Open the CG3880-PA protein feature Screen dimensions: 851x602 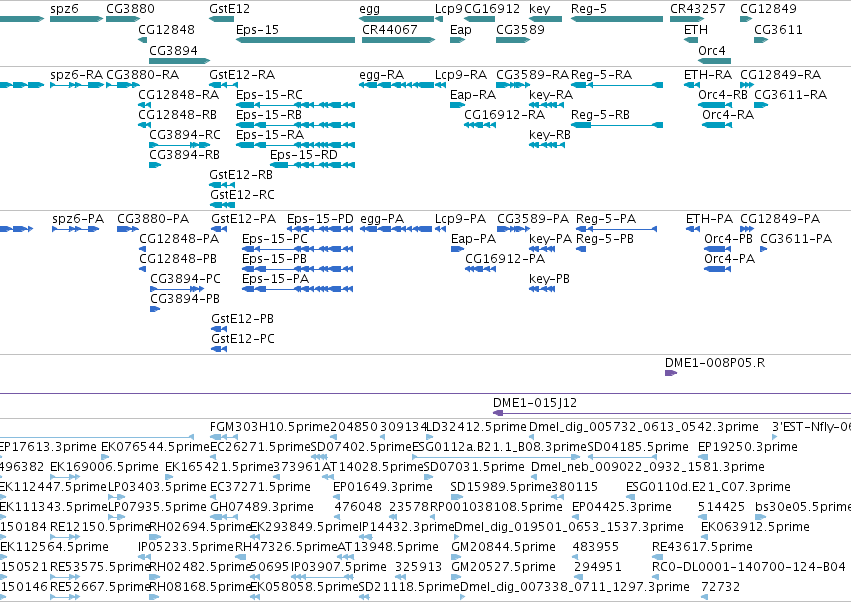coord(128,229)
